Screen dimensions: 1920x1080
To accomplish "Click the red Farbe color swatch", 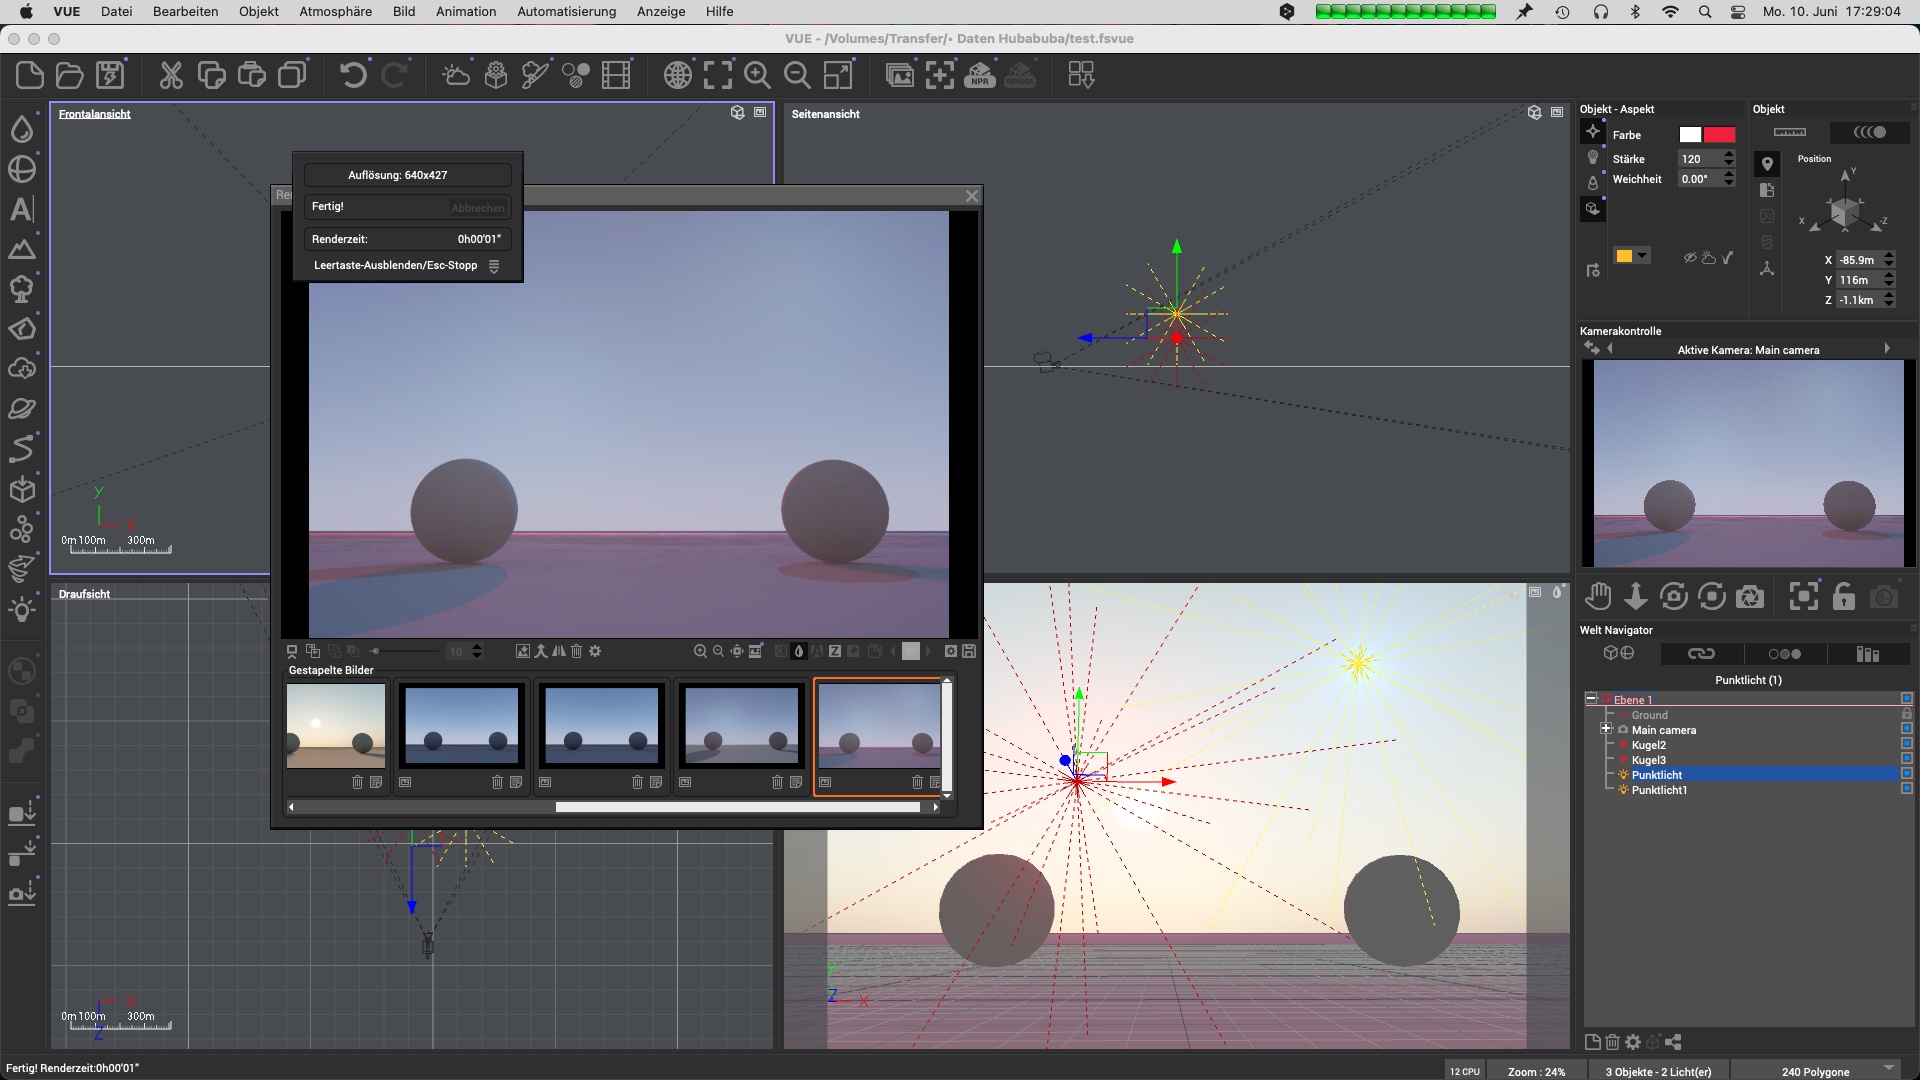I will (x=1719, y=134).
